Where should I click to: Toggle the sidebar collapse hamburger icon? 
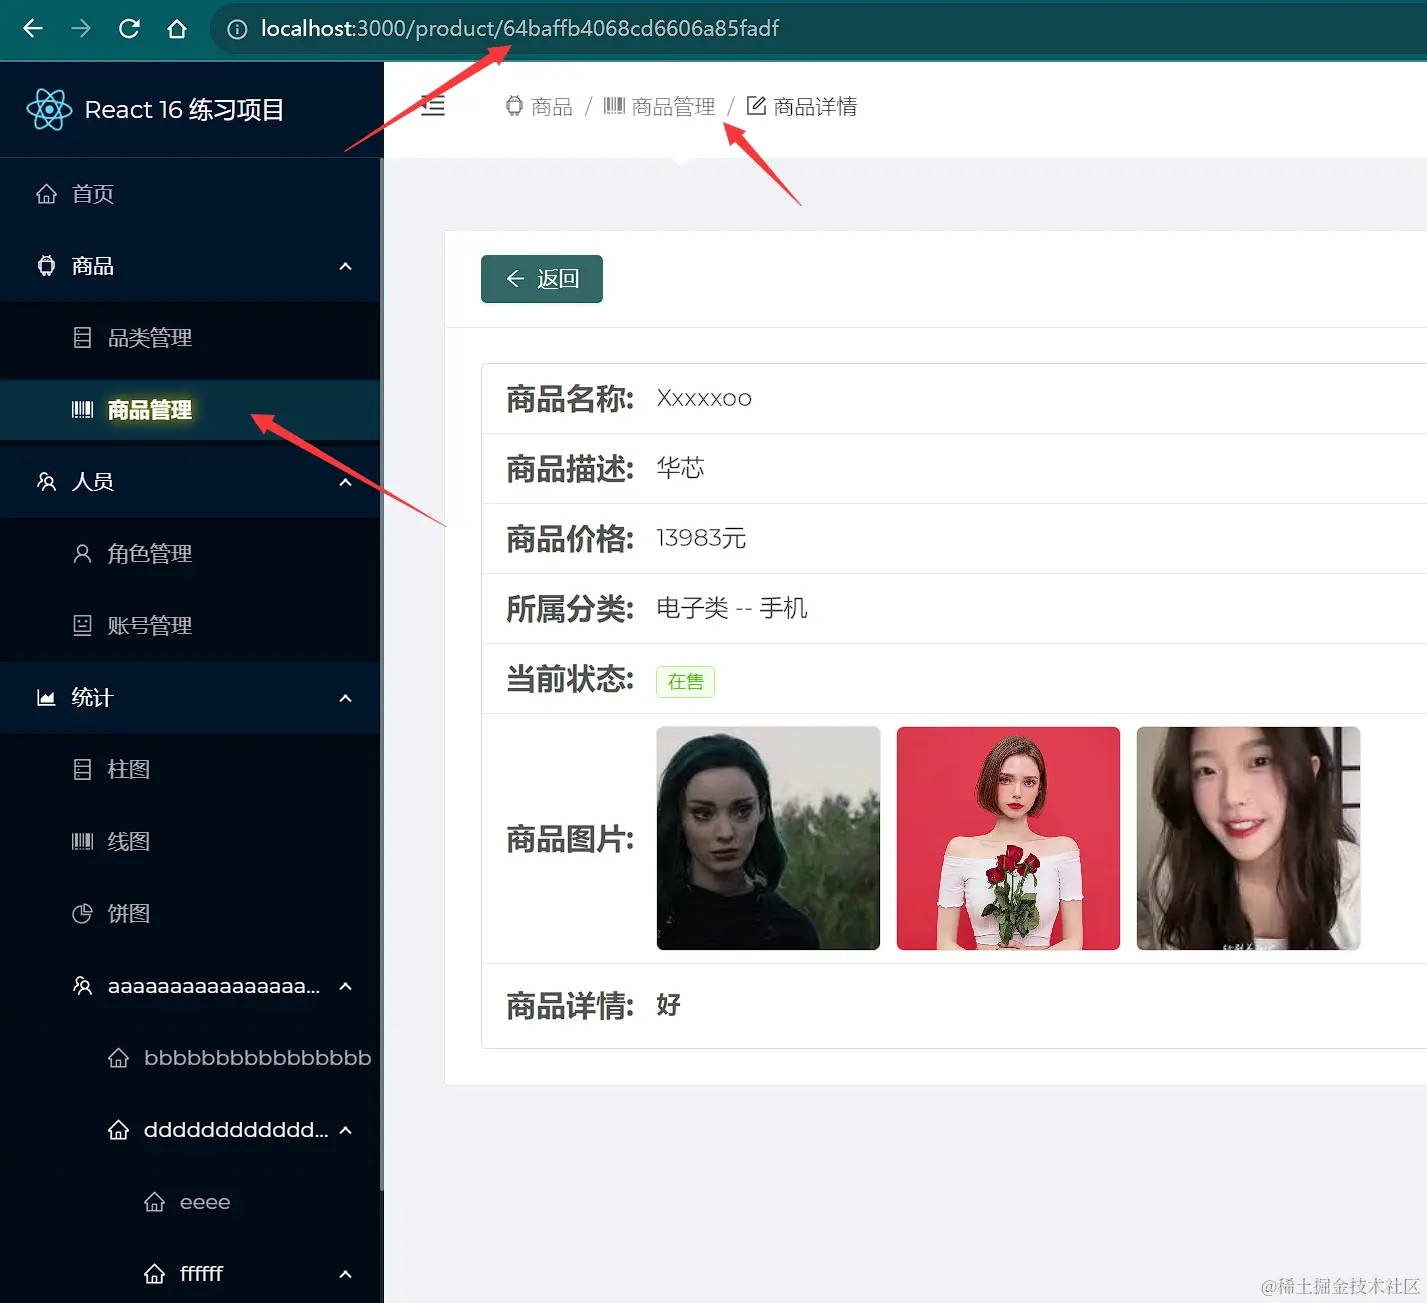433,106
